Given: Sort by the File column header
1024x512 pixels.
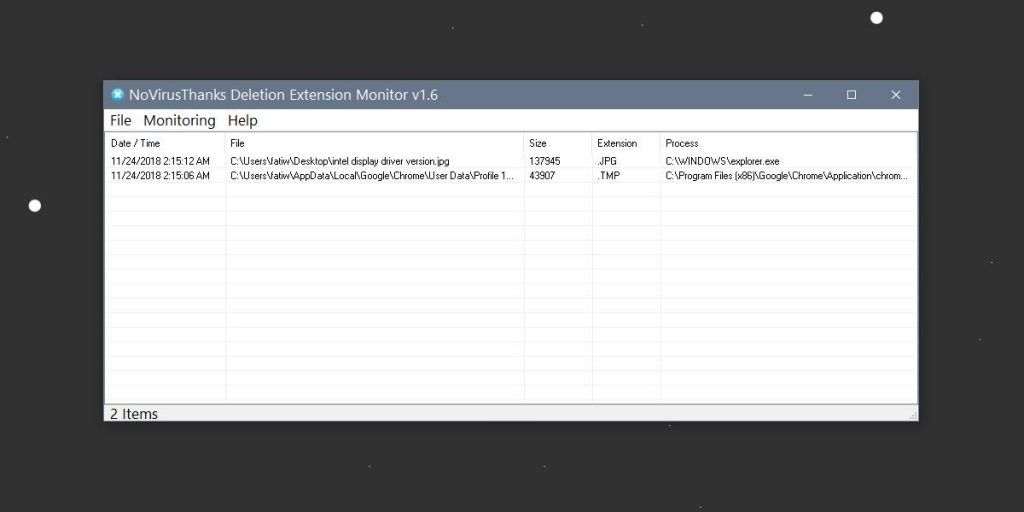Looking at the screenshot, I should [237, 143].
